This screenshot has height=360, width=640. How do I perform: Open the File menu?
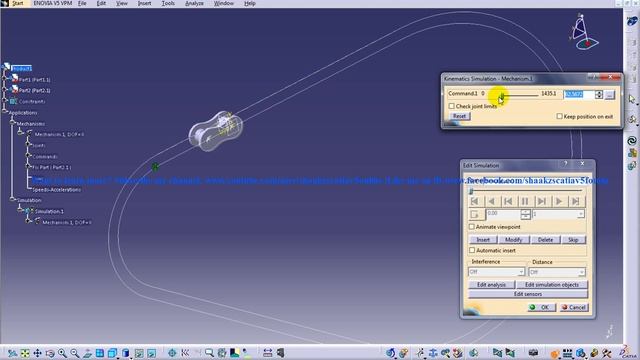[x=82, y=3]
